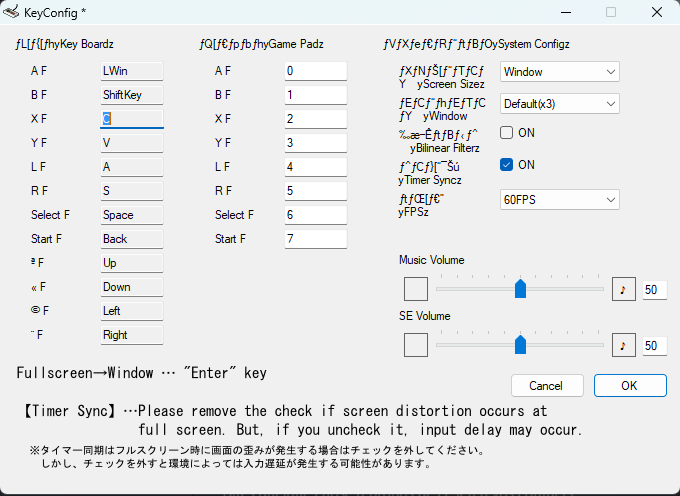Click the blank button left of SE Volume slider

tap(415, 345)
